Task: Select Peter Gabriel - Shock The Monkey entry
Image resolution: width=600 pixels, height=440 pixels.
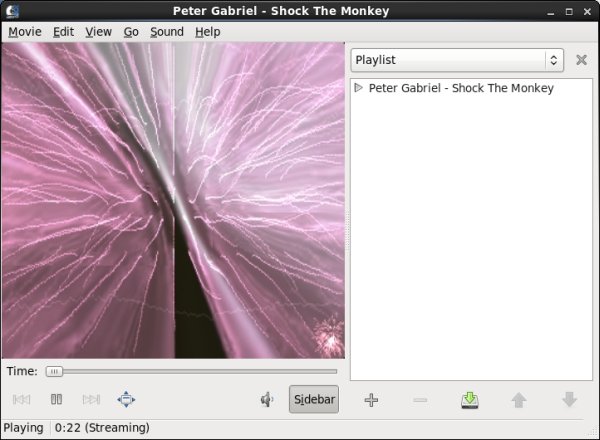Action: (x=460, y=88)
